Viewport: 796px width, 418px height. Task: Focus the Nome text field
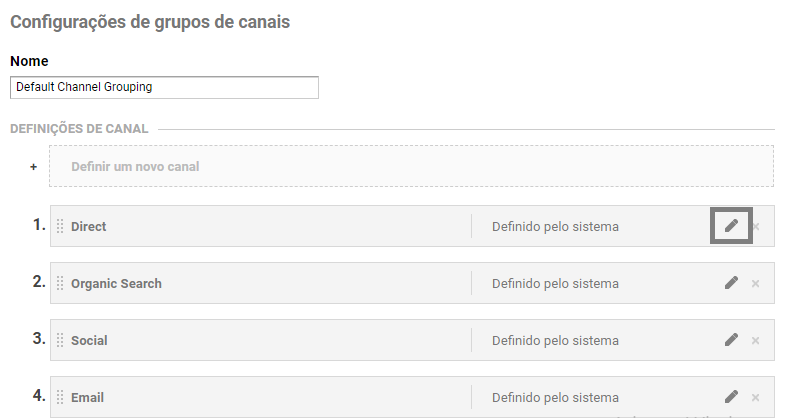tap(164, 87)
